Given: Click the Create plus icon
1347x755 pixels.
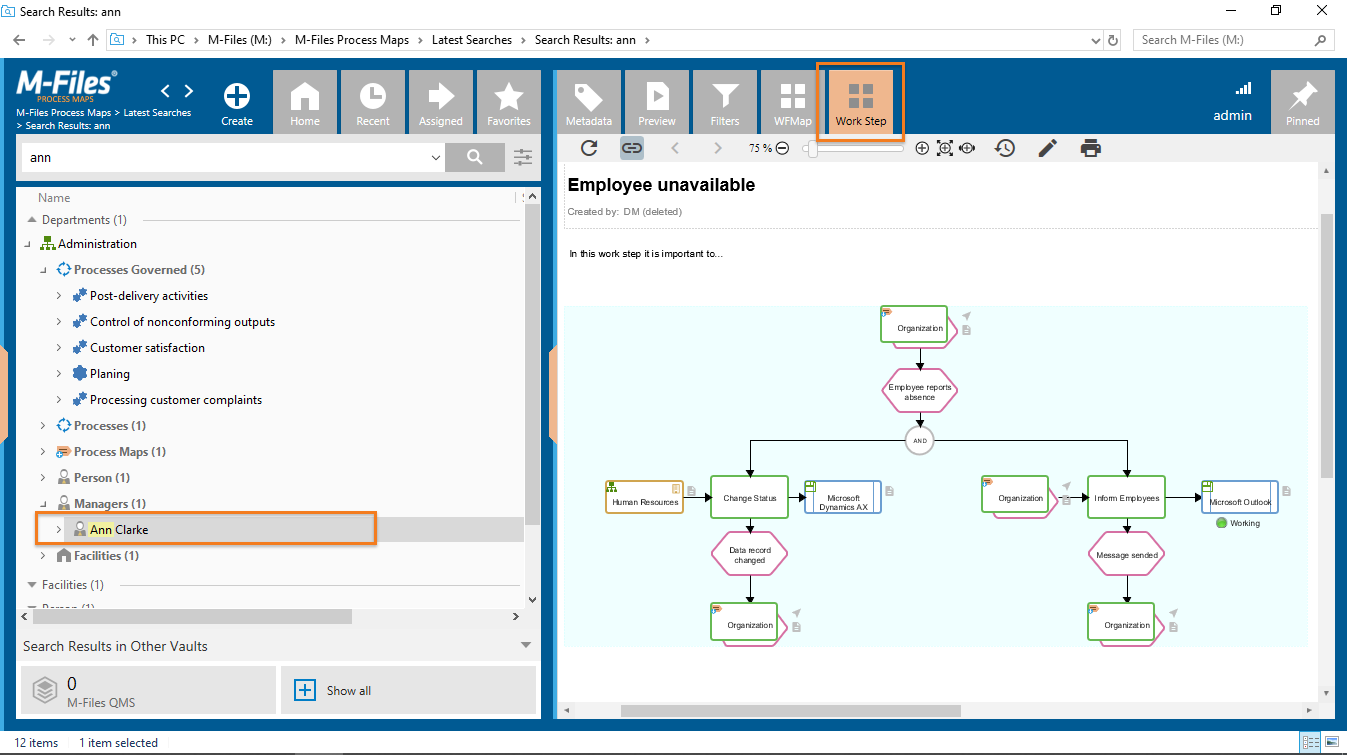Looking at the screenshot, I should click(x=237, y=97).
